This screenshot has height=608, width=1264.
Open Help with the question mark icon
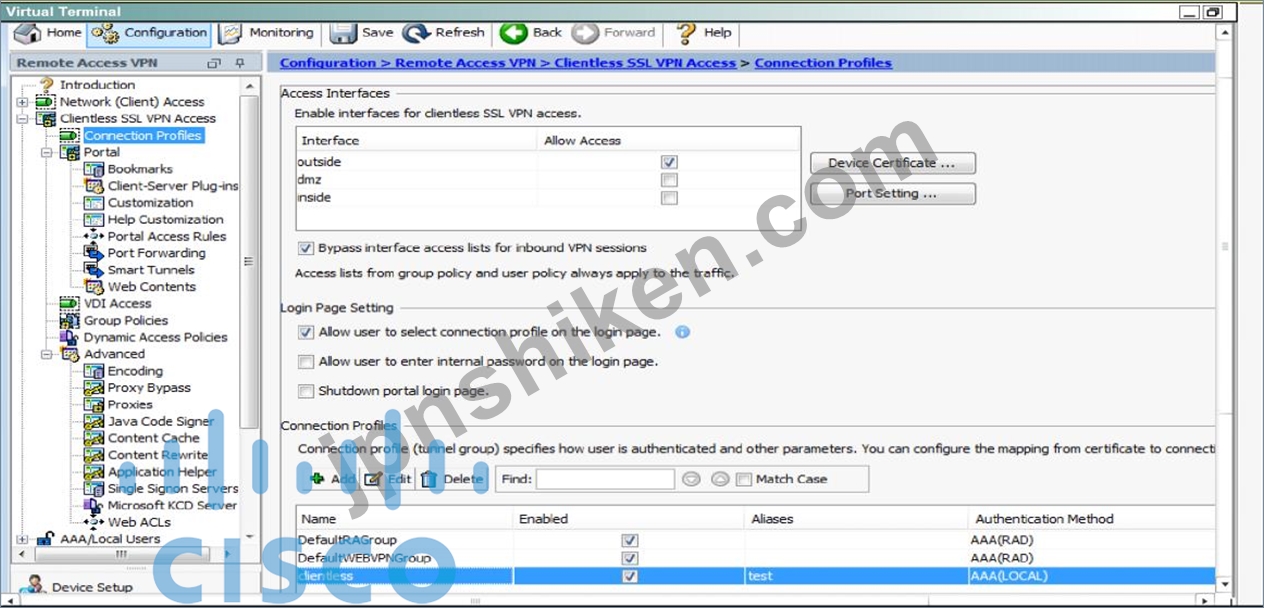coord(686,33)
